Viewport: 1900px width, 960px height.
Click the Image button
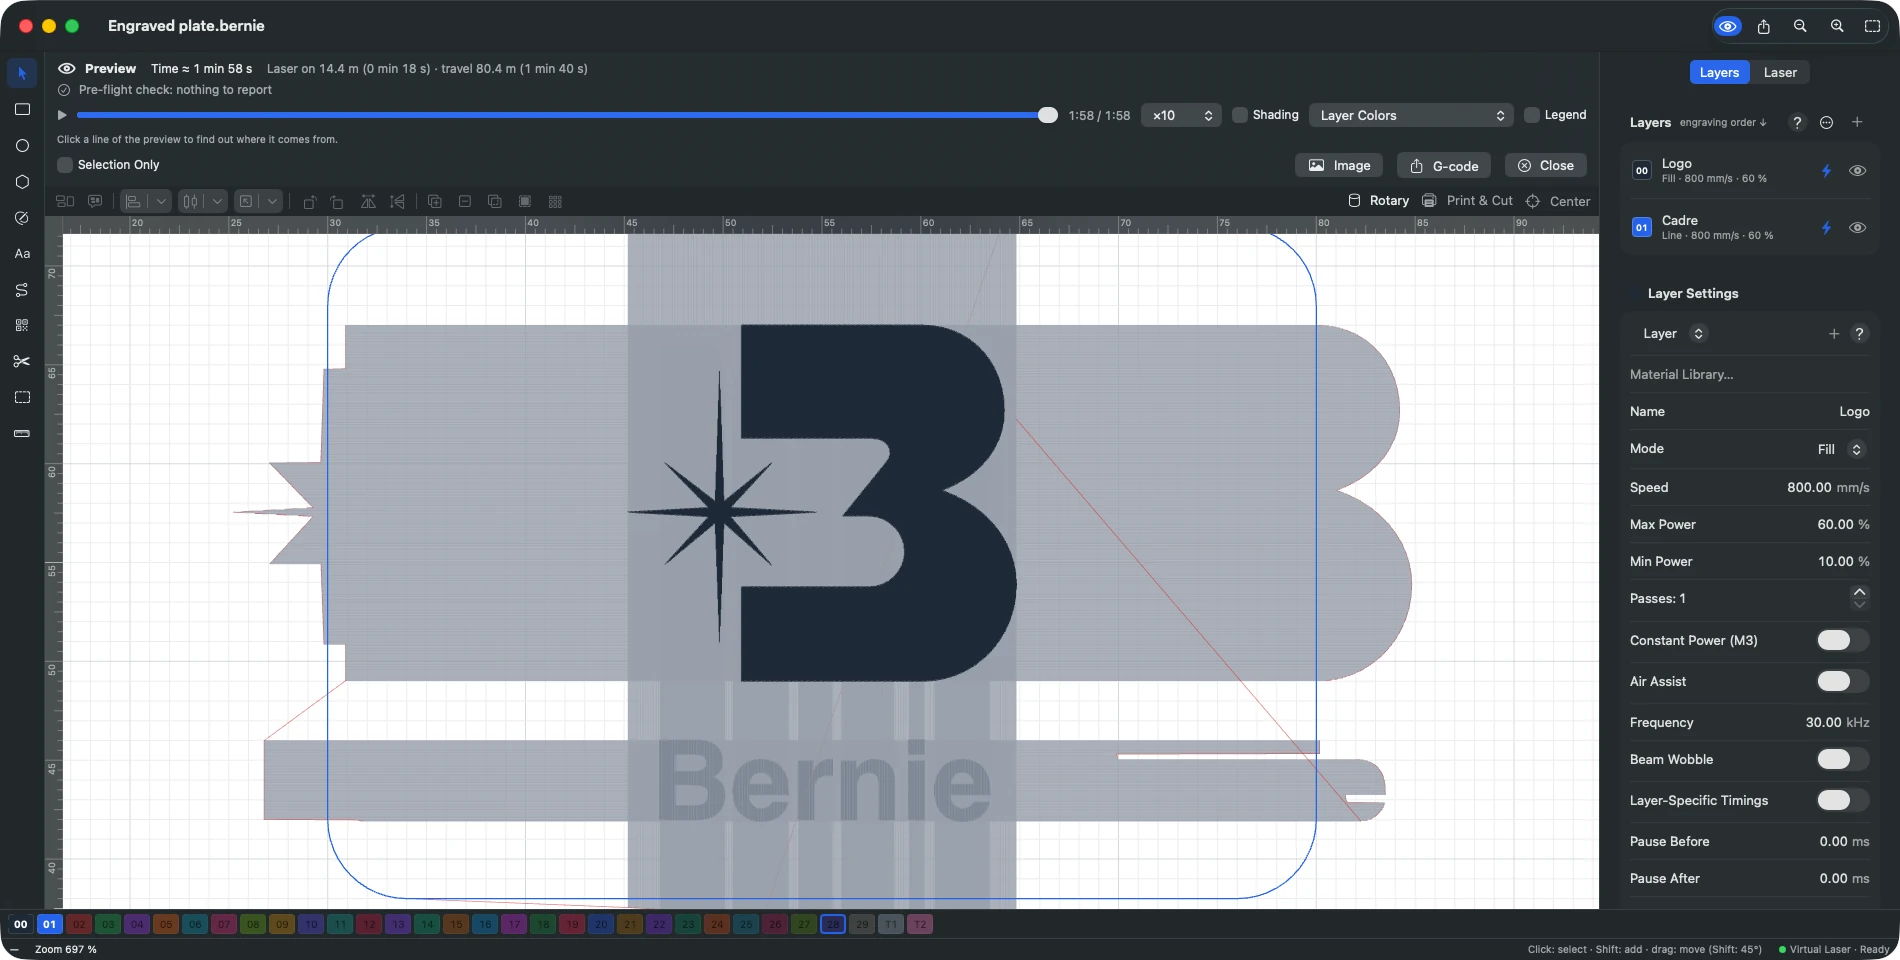[x=1339, y=165]
